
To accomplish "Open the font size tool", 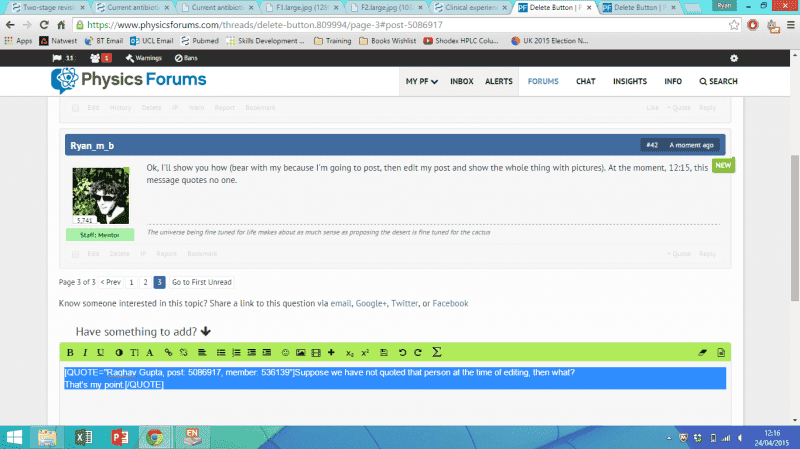I will (134, 353).
